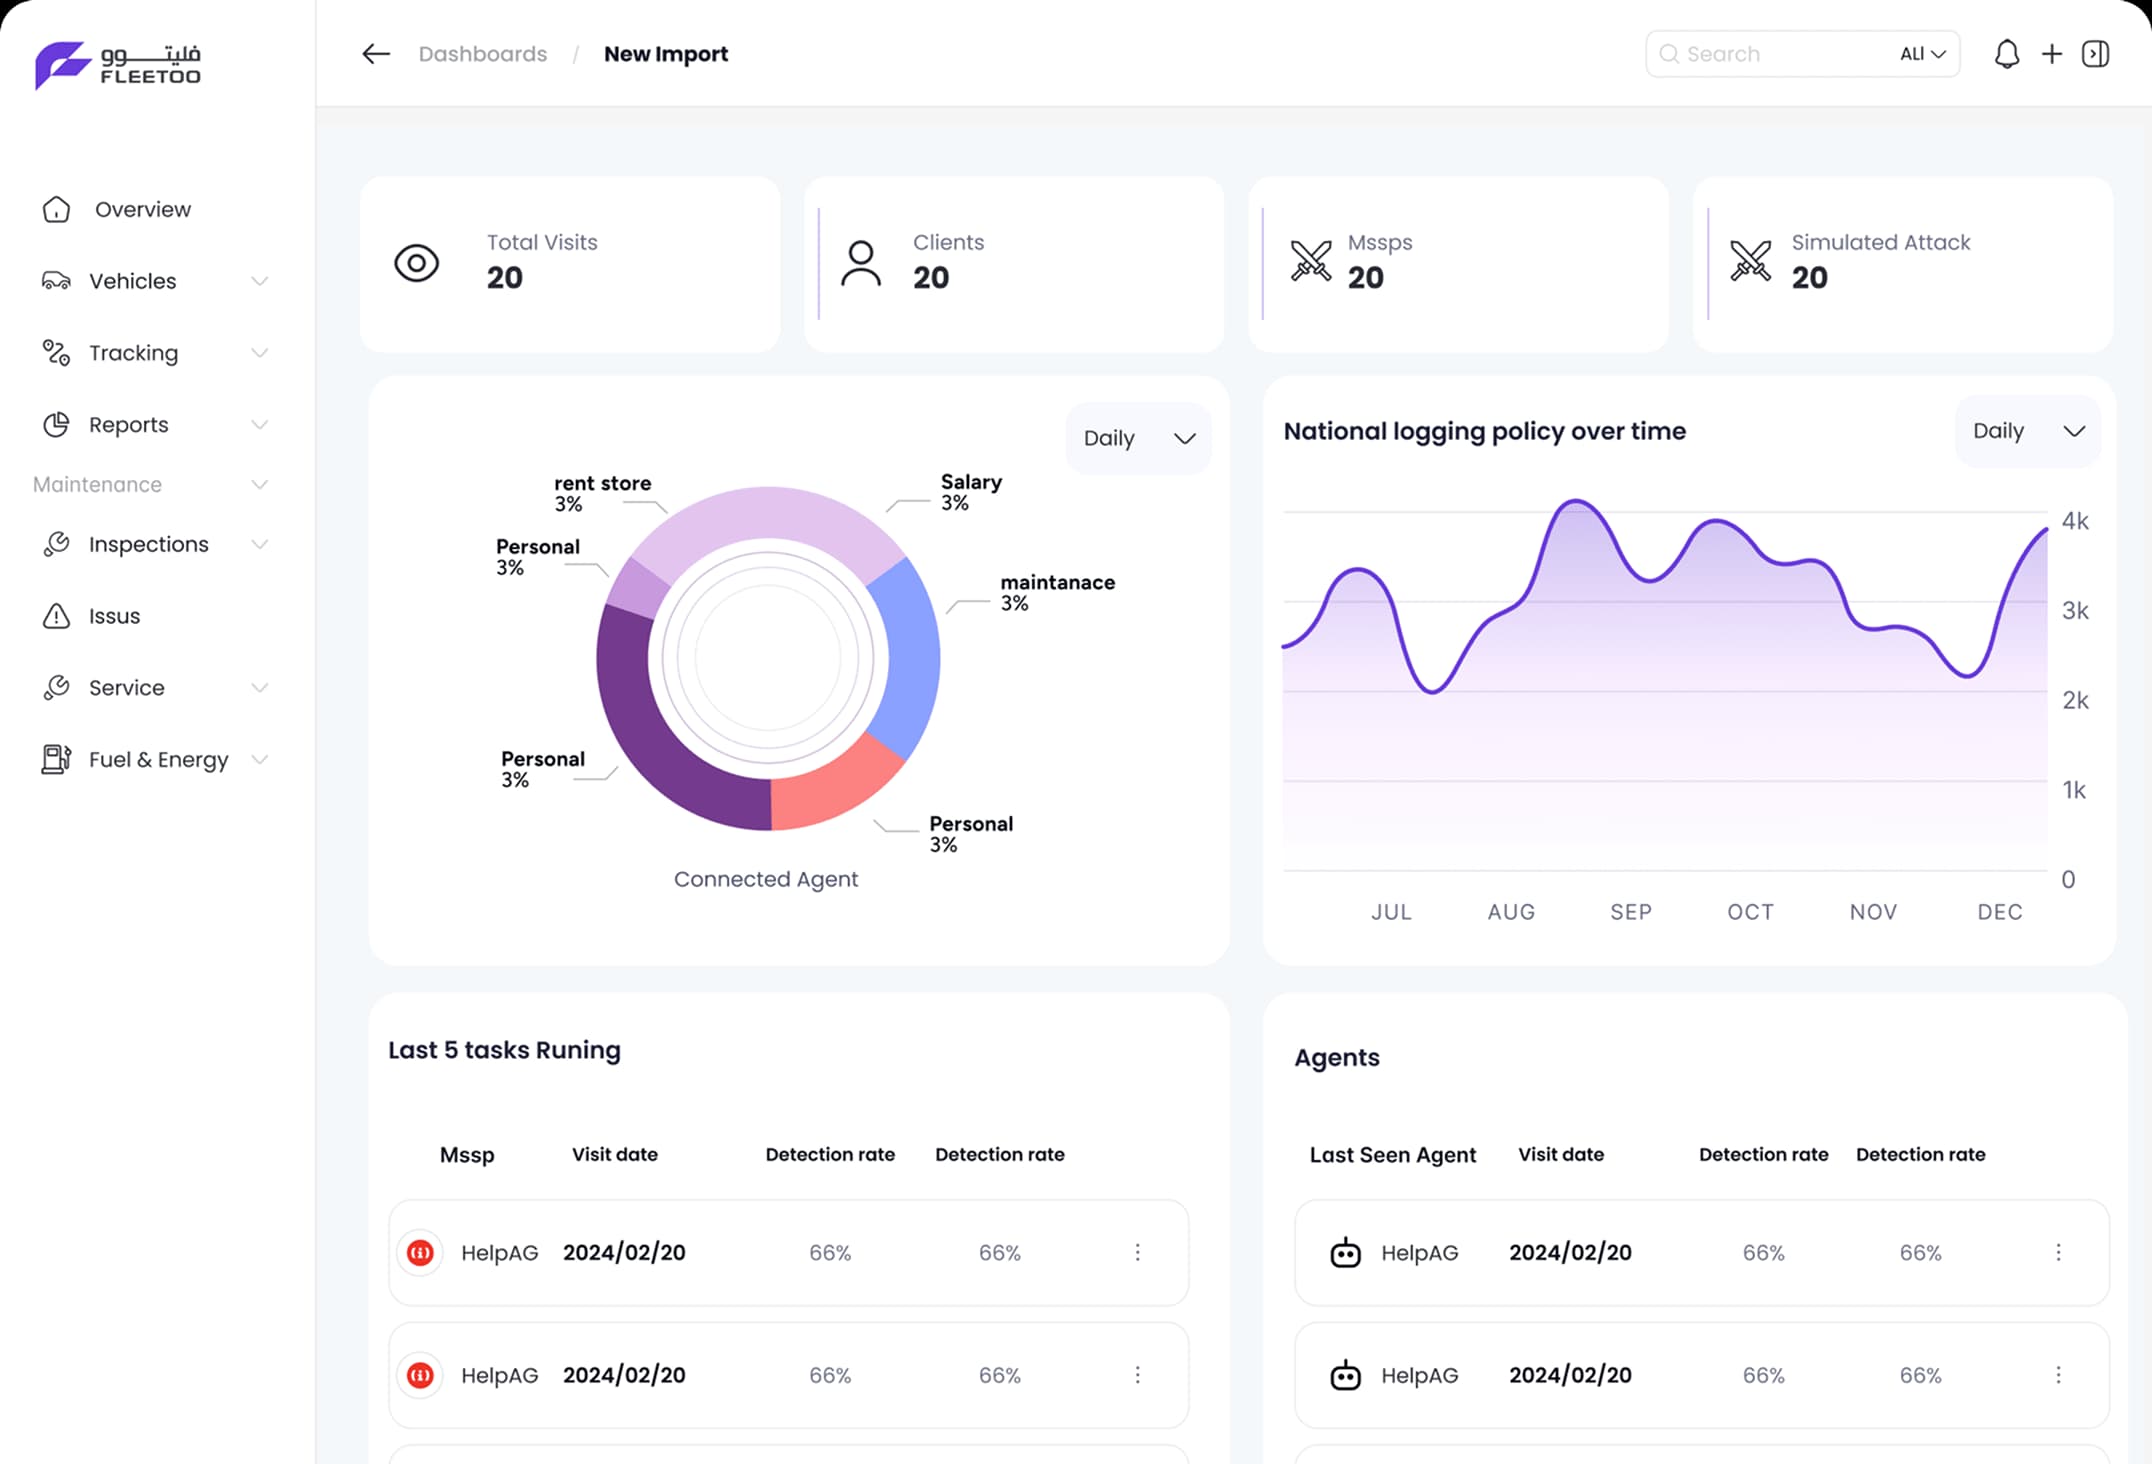Go back using the breadcrumb arrow

pos(375,53)
